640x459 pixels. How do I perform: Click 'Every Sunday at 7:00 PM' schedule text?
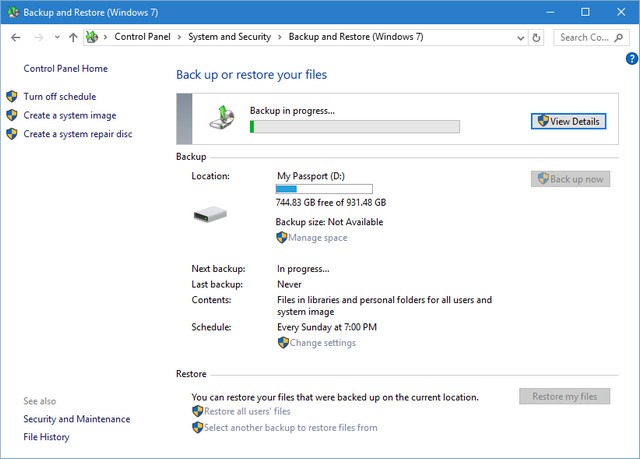[x=327, y=327]
